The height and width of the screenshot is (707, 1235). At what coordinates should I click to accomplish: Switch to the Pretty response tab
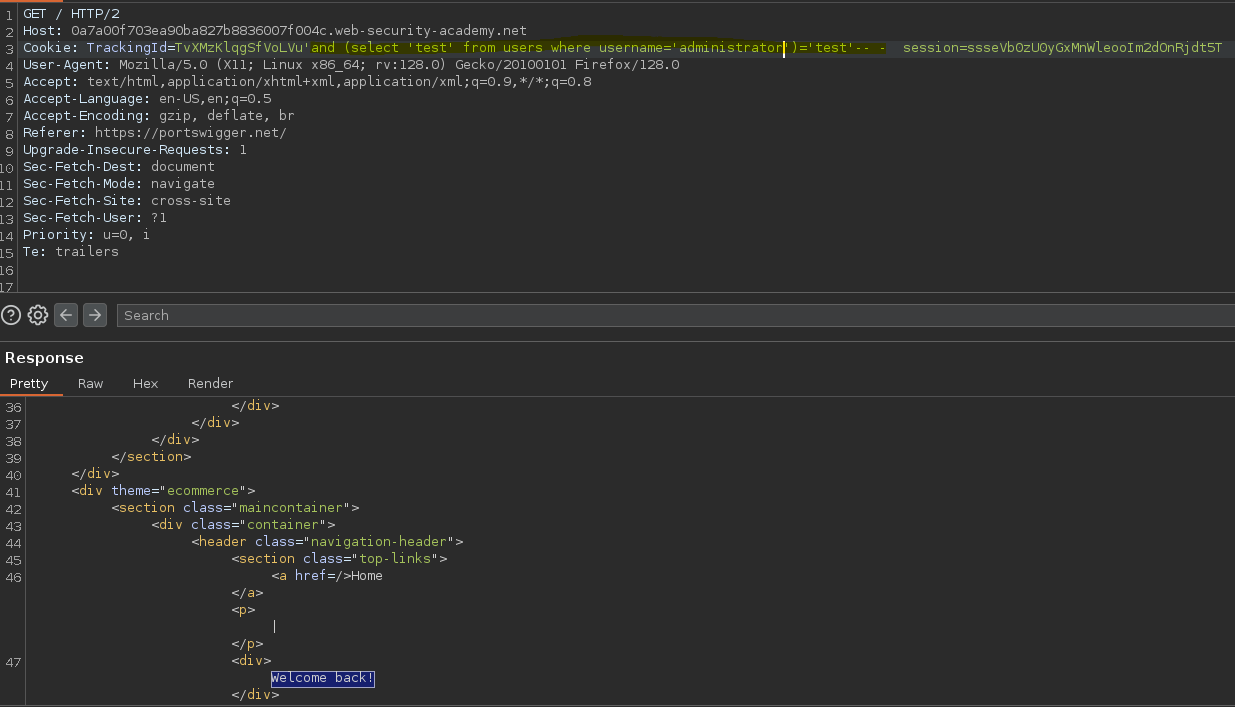tap(29, 384)
